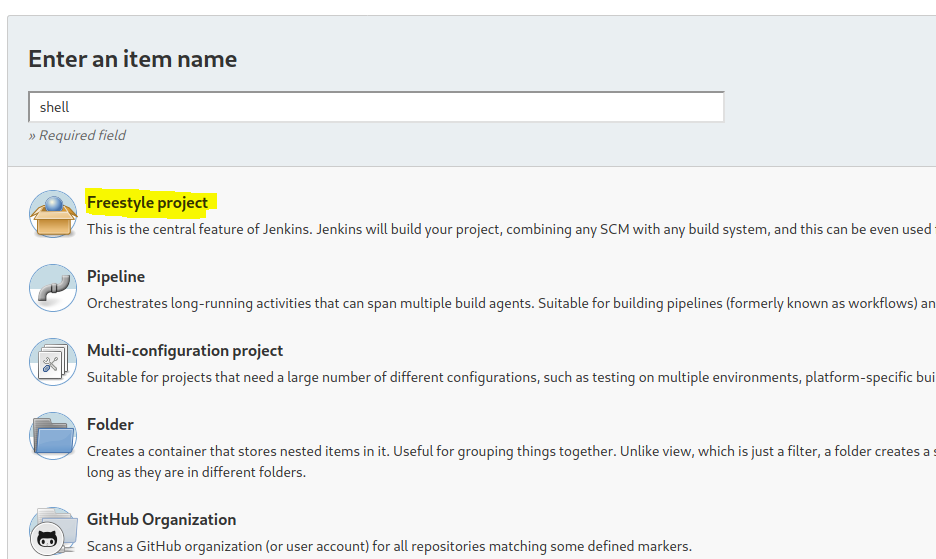Choose the Folder item type title
The image size is (936, 559).
pyautogui.click(x=110, y=424)
